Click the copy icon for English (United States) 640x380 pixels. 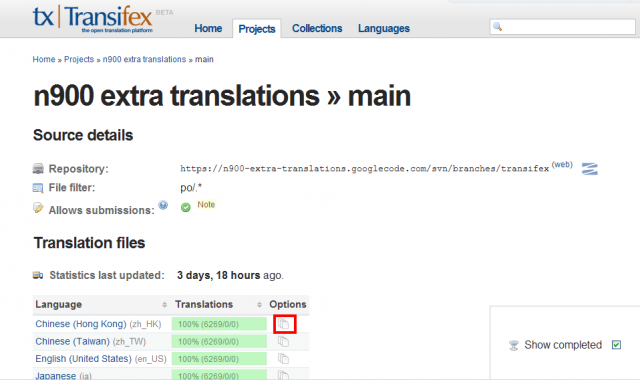coord(284,359)
